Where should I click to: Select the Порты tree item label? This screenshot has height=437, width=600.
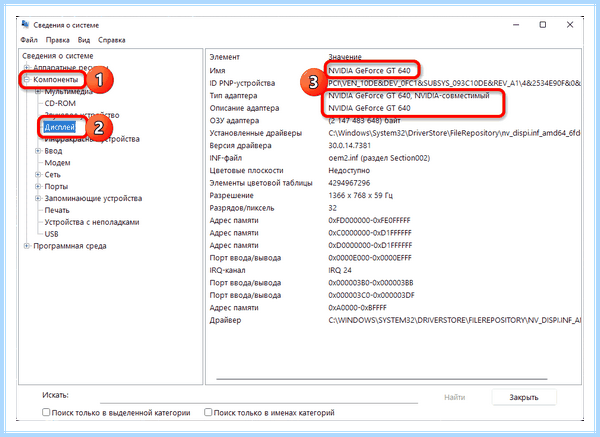(56, 186)
